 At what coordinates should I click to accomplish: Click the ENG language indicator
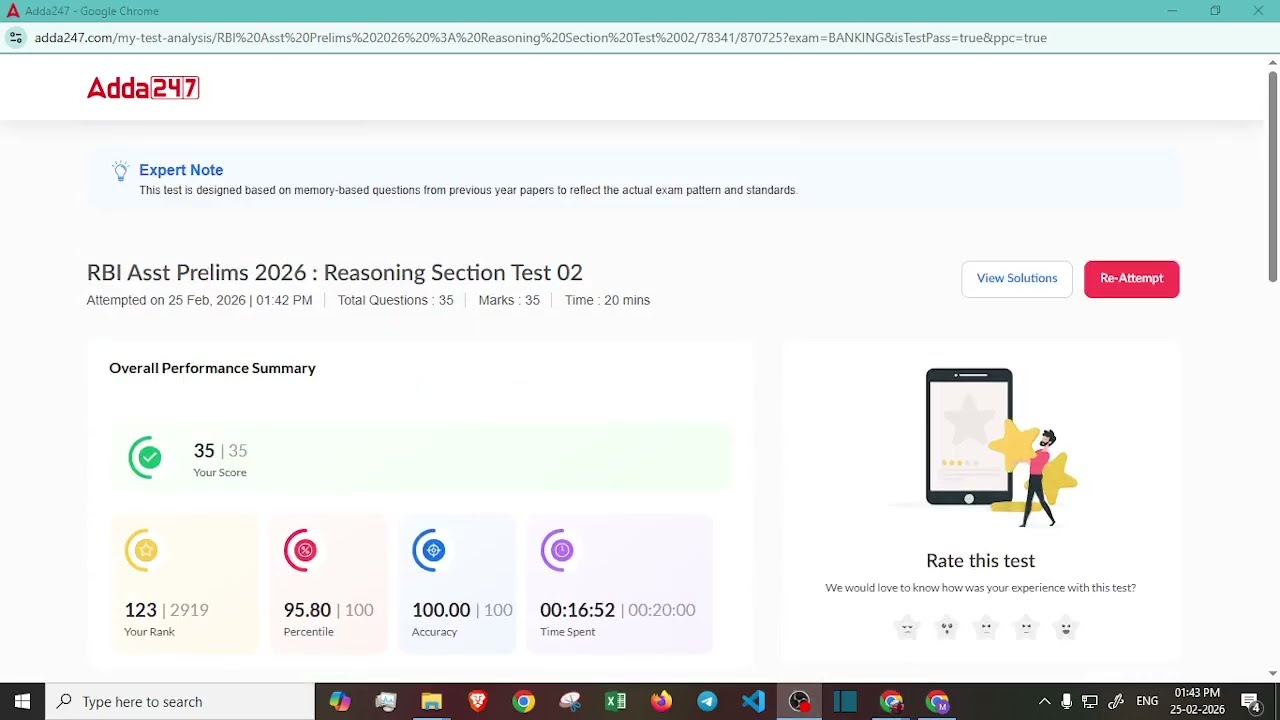pos(1147,702)
